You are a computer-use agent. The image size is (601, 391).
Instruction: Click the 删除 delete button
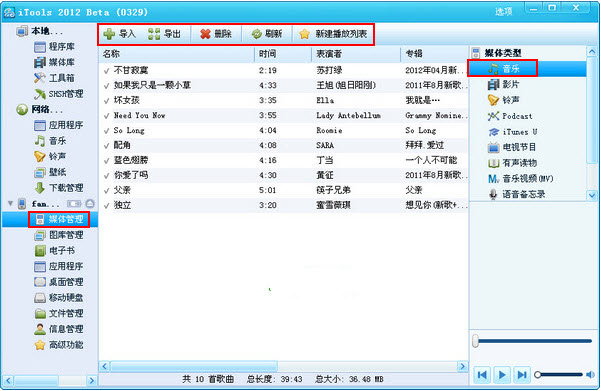216,34
